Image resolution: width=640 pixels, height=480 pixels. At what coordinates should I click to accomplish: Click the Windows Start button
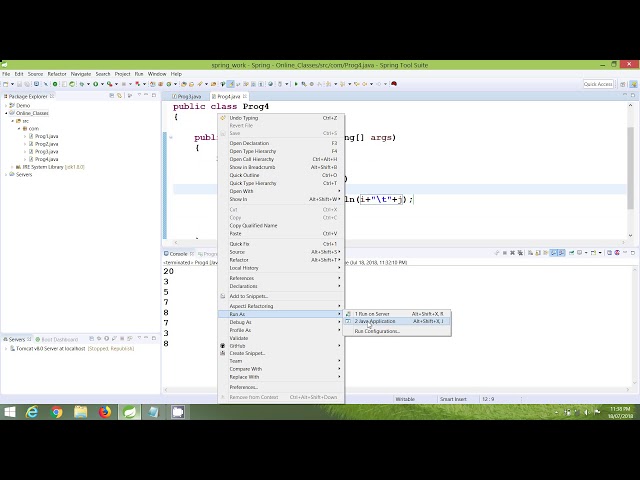(x=10, y=412)
